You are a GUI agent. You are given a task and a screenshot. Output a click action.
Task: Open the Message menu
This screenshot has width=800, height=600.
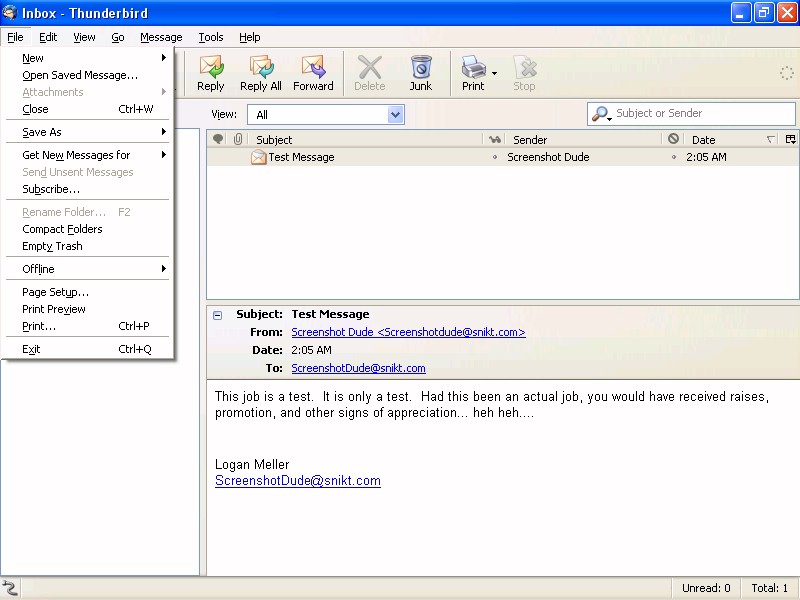tap(161, 37)
